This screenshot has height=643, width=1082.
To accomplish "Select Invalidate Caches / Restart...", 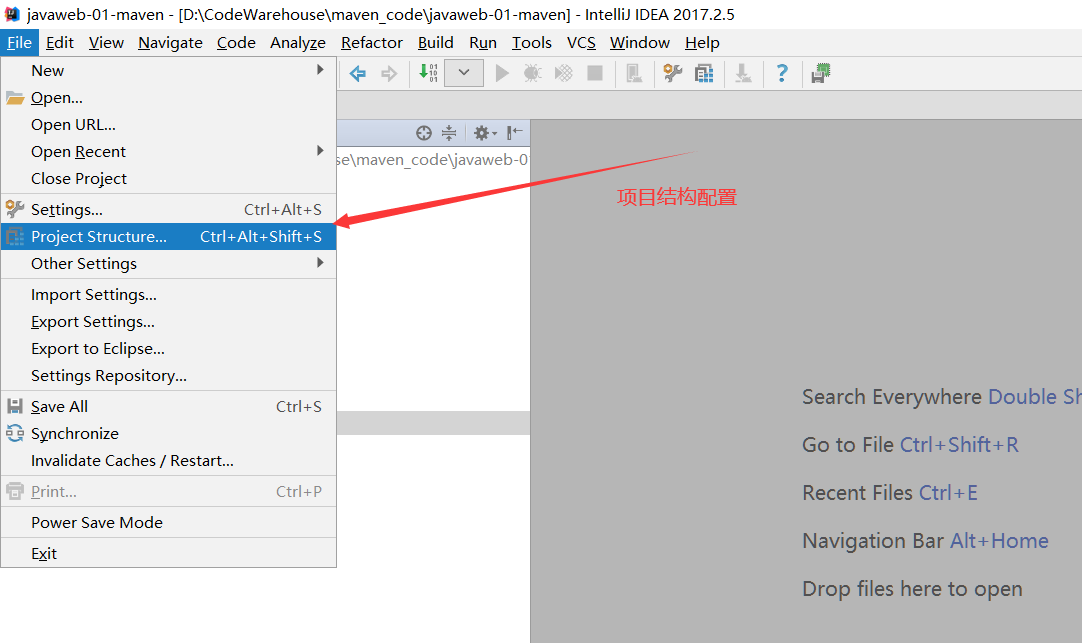I will click(x=168, y=460).
